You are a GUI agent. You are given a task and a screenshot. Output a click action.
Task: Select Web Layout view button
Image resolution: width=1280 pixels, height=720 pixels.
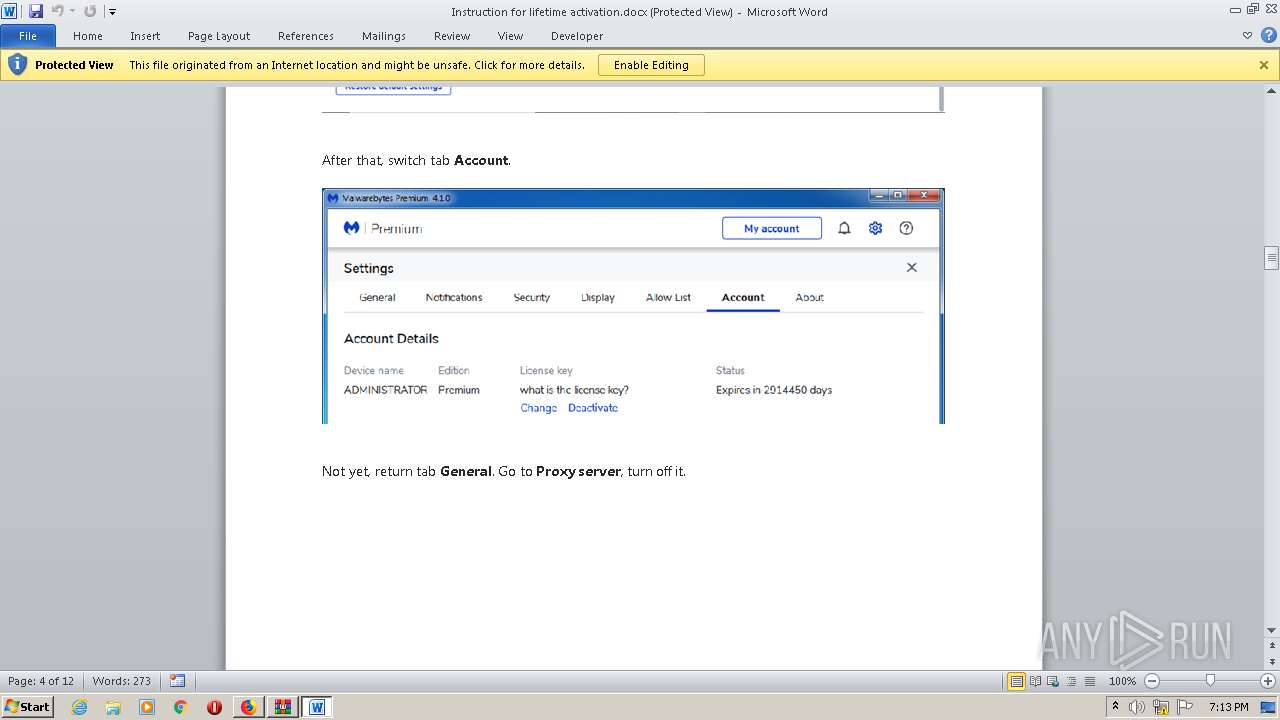click(x=1052, y=681)
